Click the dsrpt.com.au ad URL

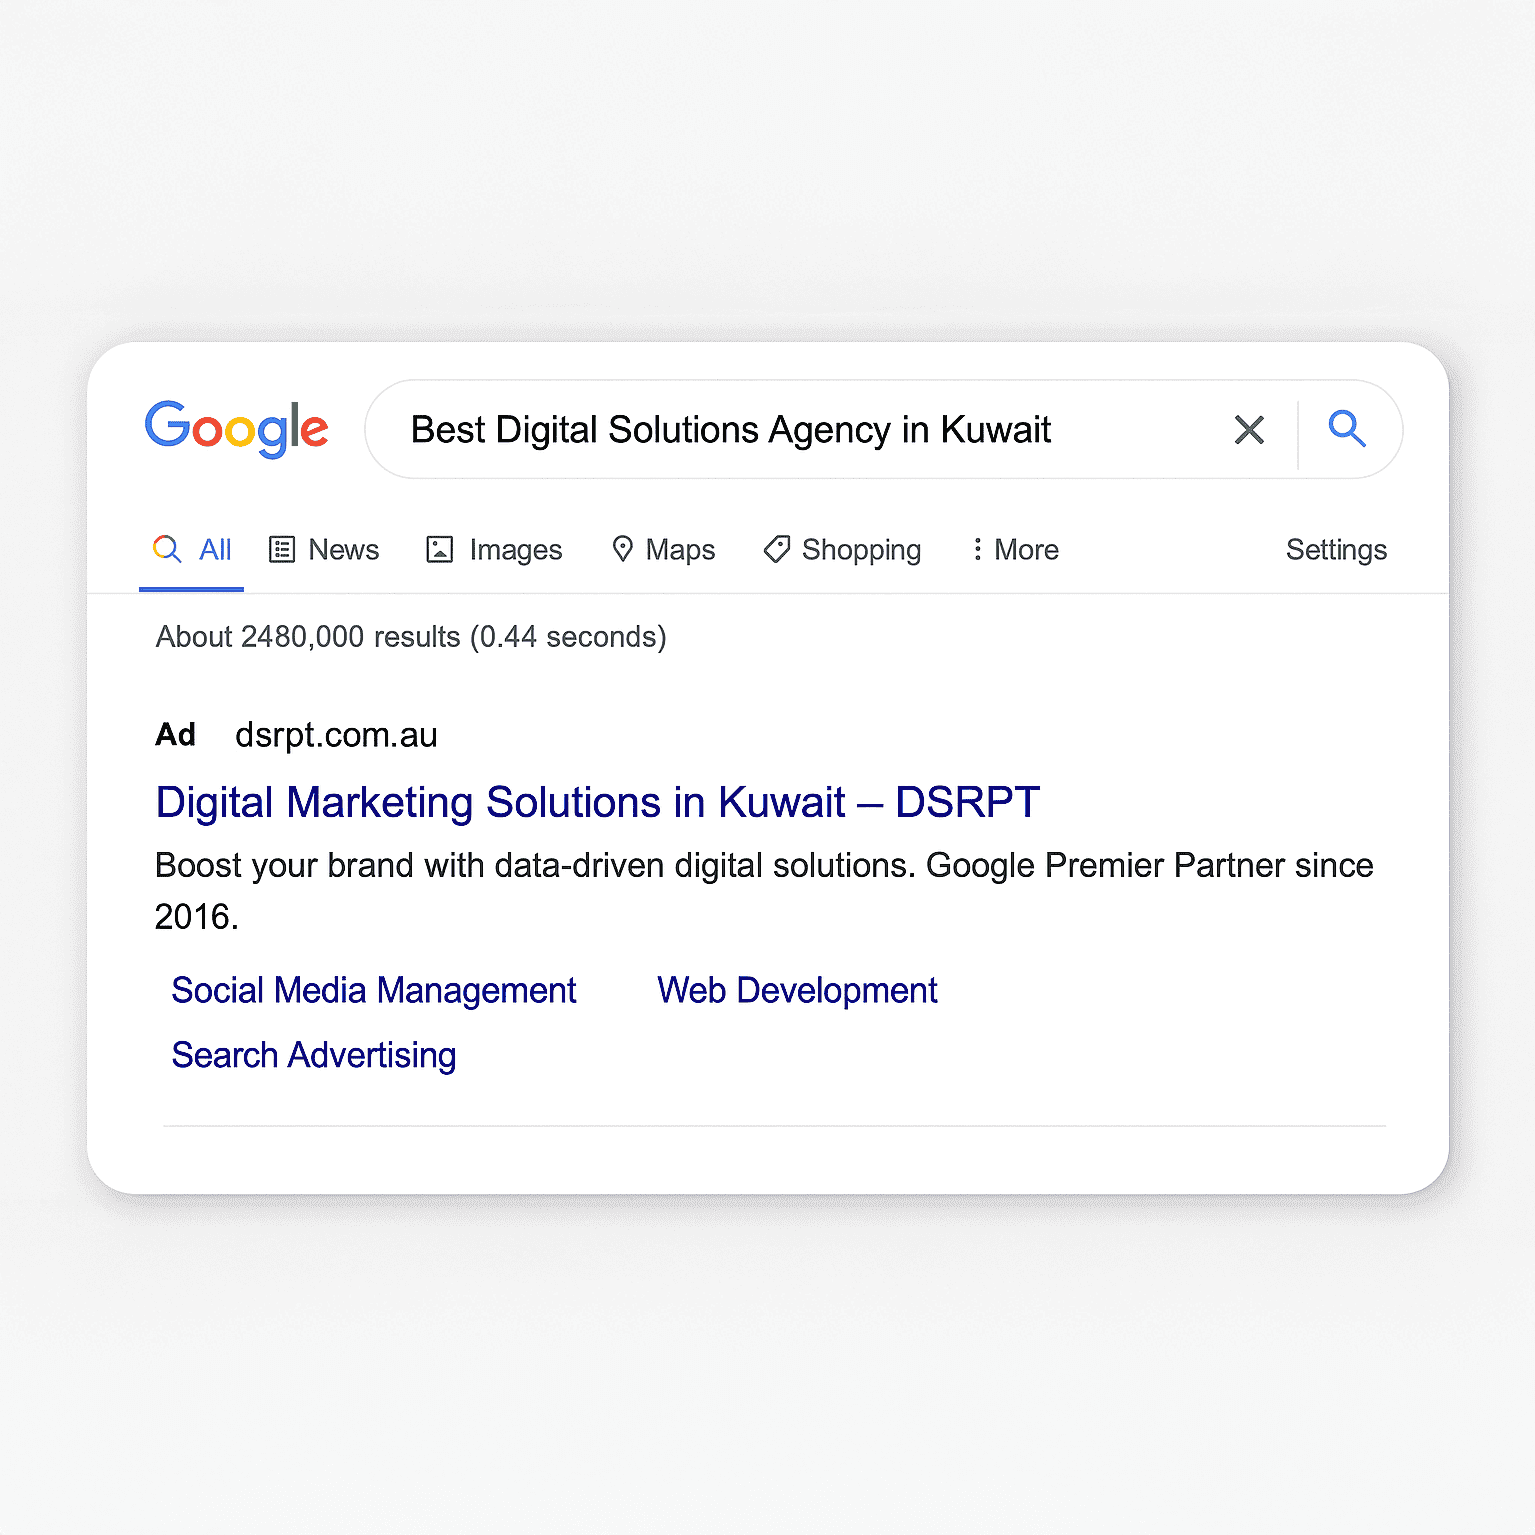point(336,735)
